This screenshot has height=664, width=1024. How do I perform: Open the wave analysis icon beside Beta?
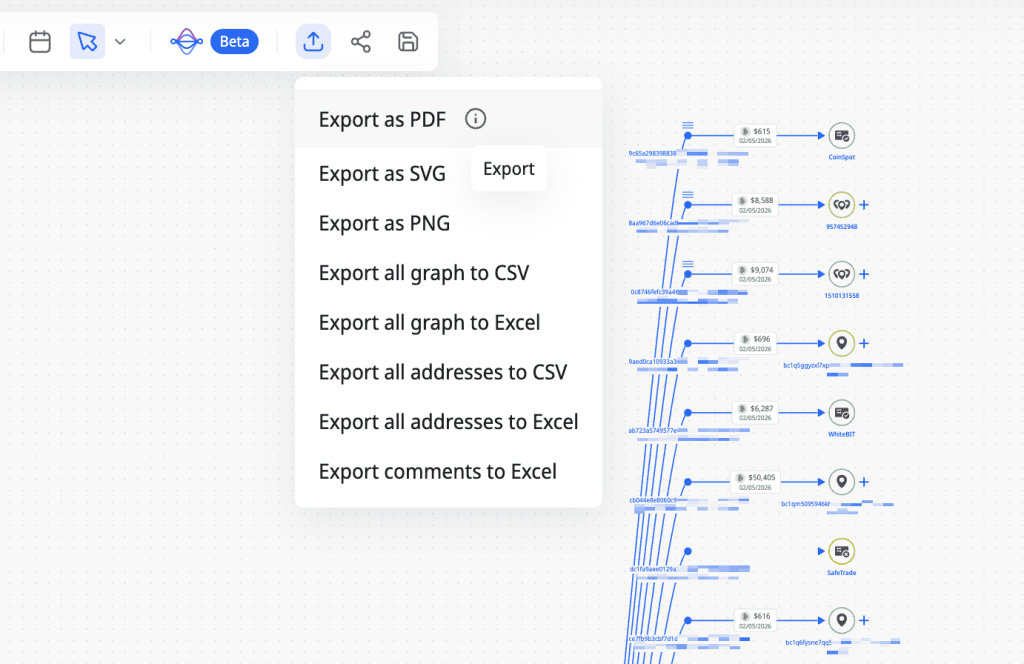187,42
